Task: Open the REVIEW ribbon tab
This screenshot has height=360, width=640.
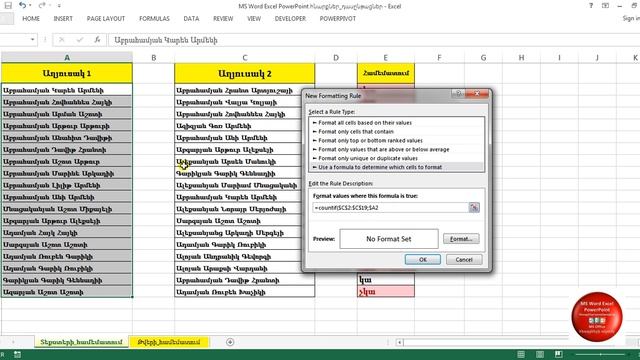Action: coord(223,19)
